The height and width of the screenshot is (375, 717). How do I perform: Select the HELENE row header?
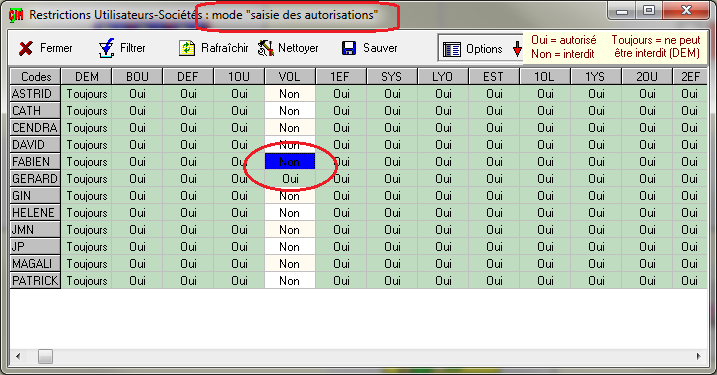(35, 213)
